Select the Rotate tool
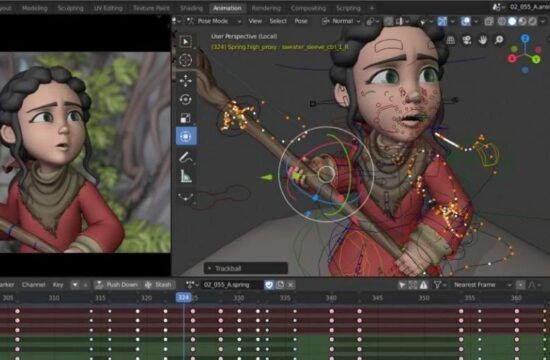Viewport: 550px width, 360px height. 186,100
